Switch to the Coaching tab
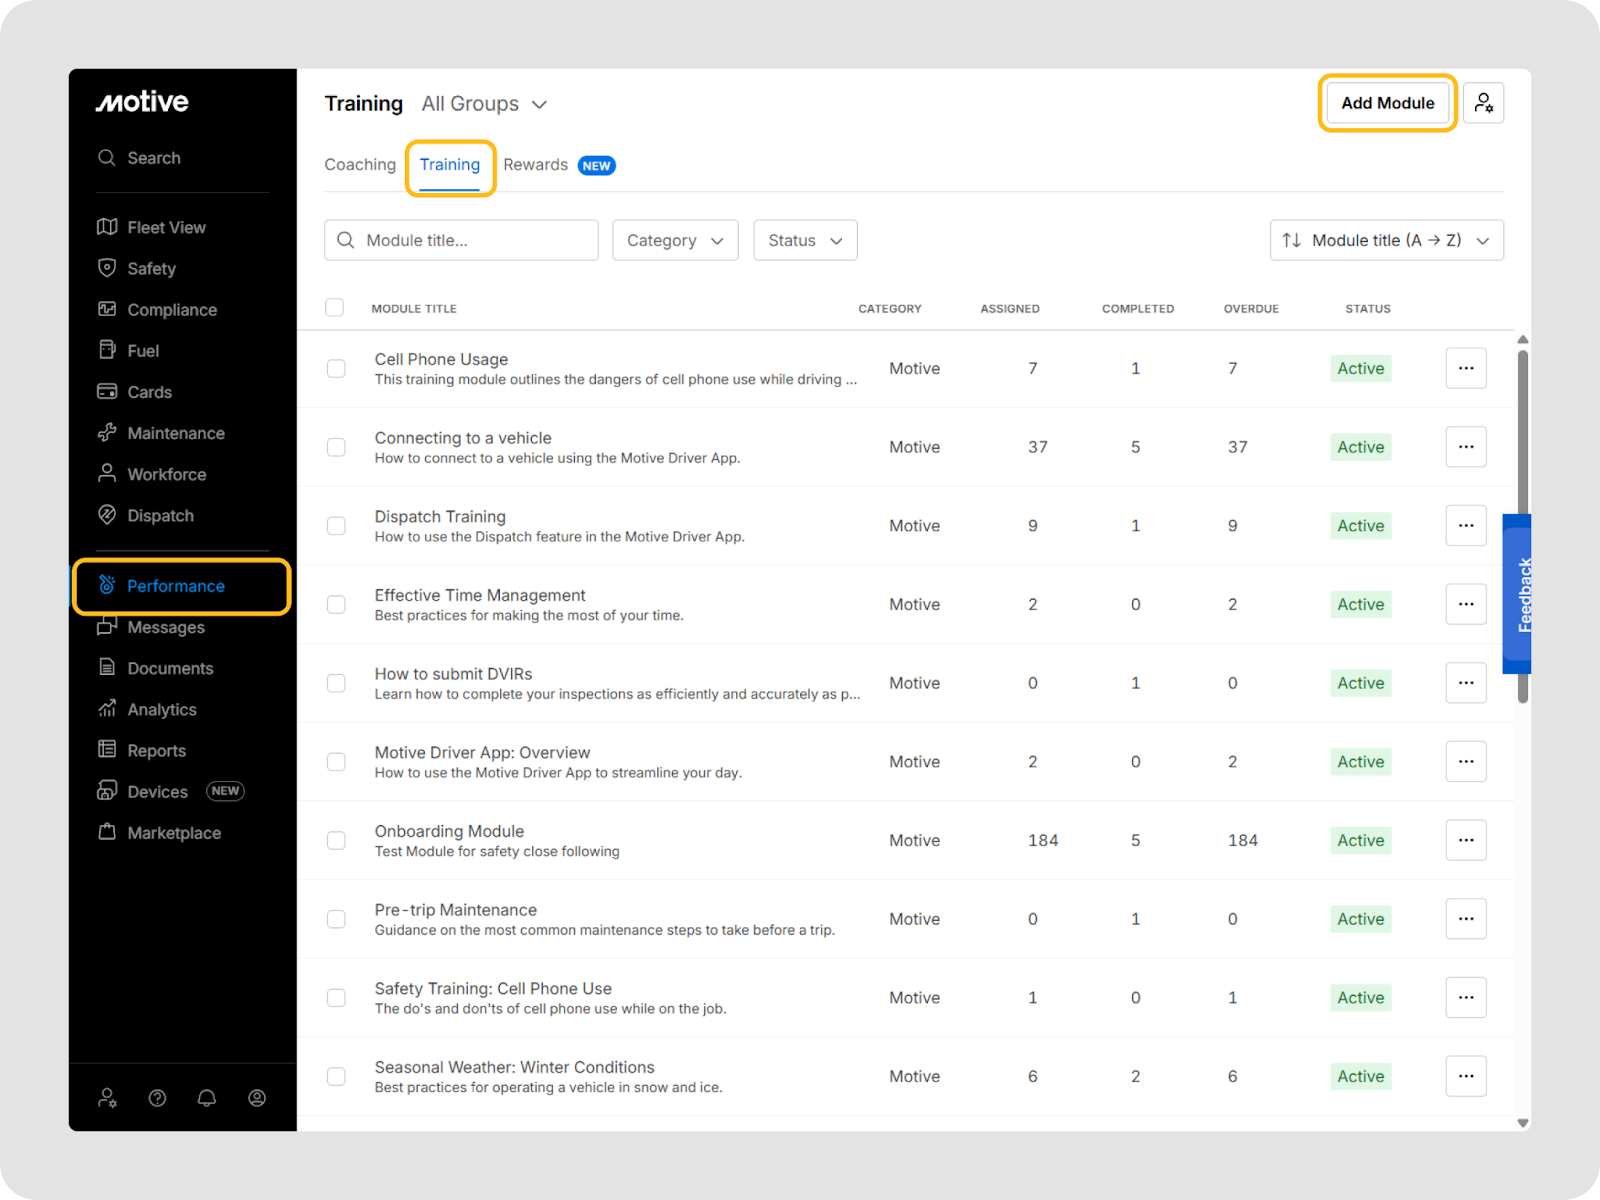This screenshot has height=1200, width=1600. [360, 165]
